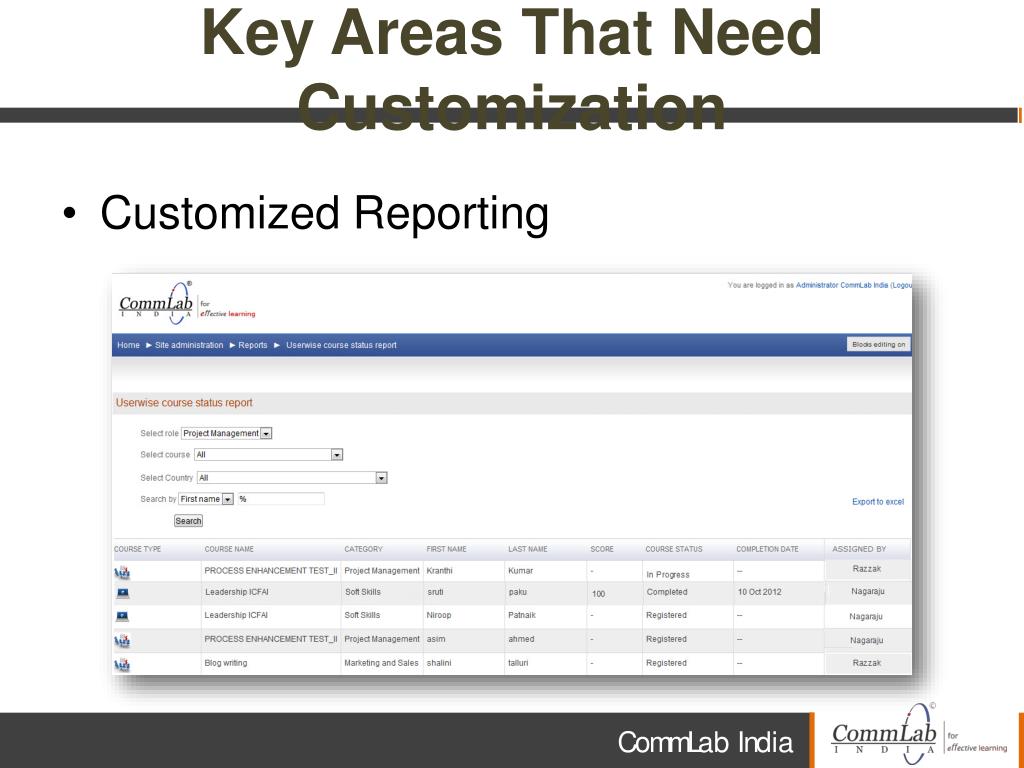Image resolution: width=1024 pixels, height=768 pixels.
Task: Sort by FIRST NAME column header
Action: [446, 549]
